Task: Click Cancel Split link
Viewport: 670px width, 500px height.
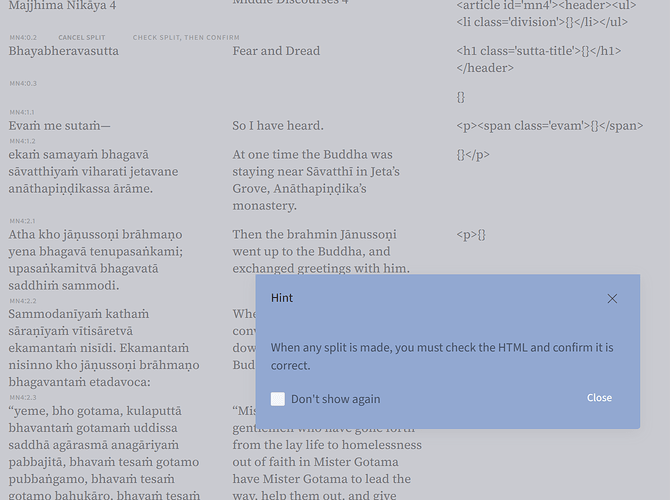Action: click(x=81, y=37)
